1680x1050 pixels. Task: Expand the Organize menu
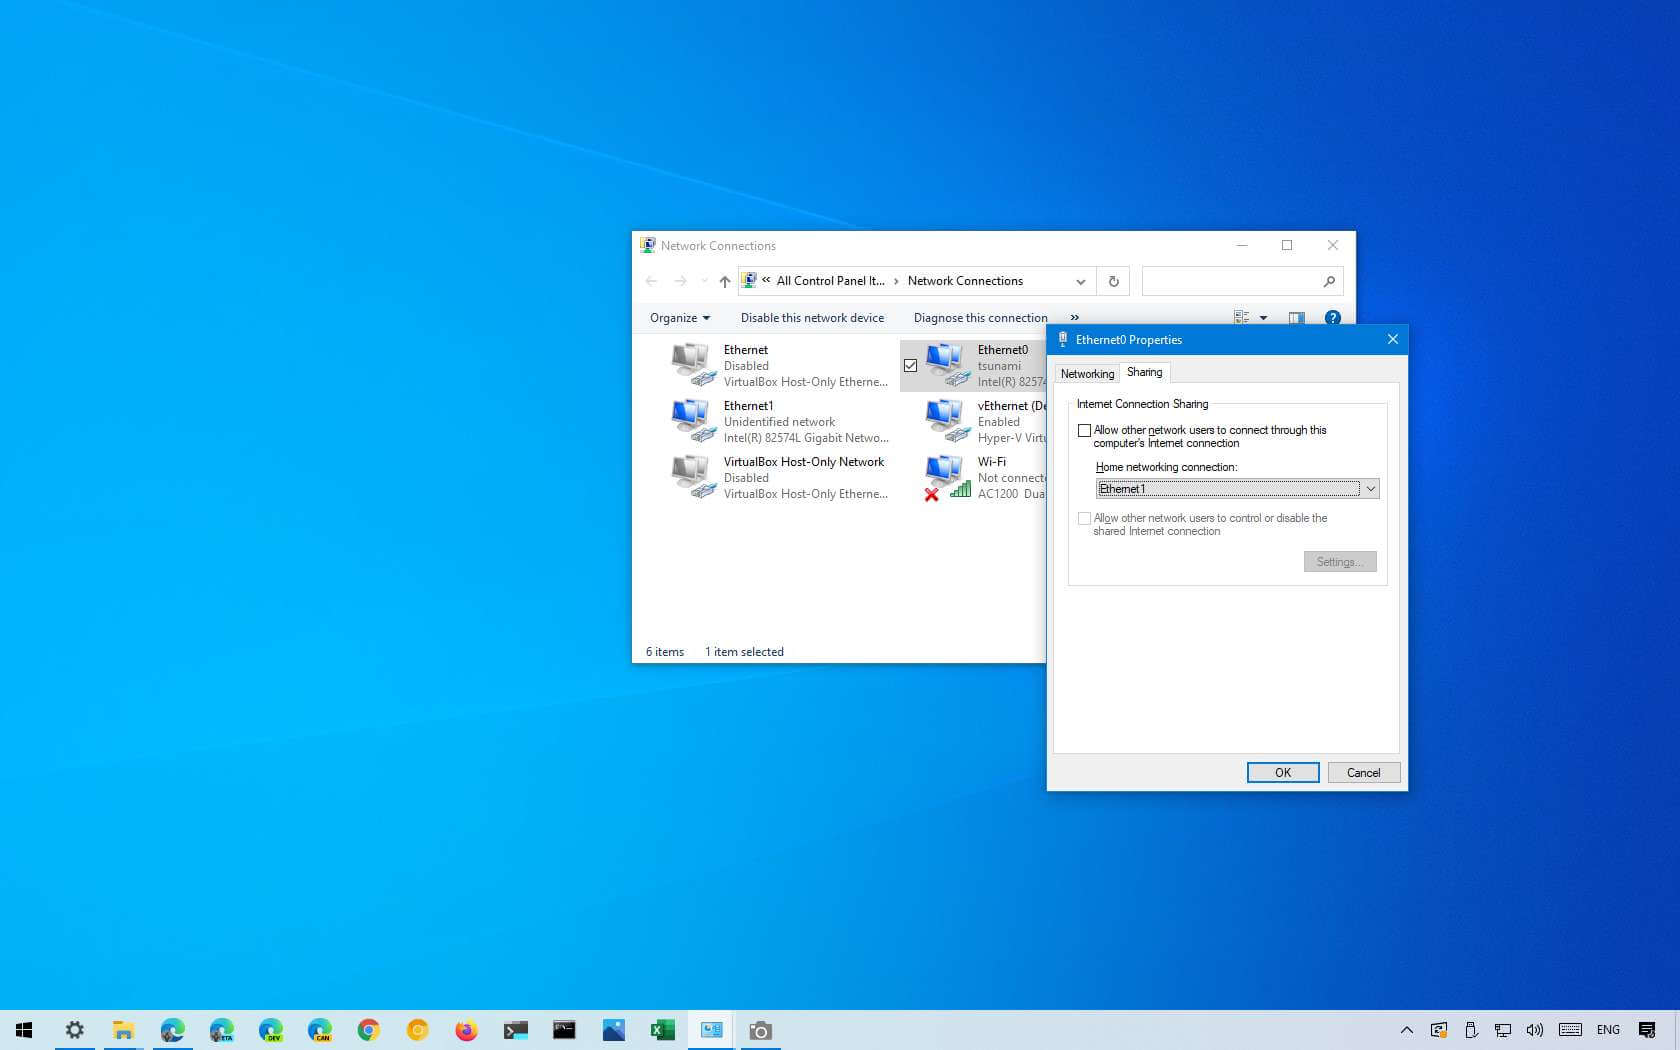(679, 318)
